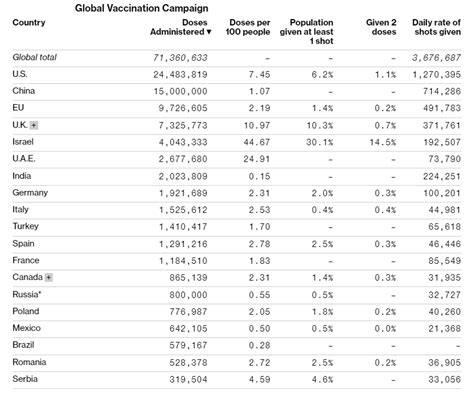Select the U.S. country name
This screenshot has width=474, height=394.
(20, 74)
